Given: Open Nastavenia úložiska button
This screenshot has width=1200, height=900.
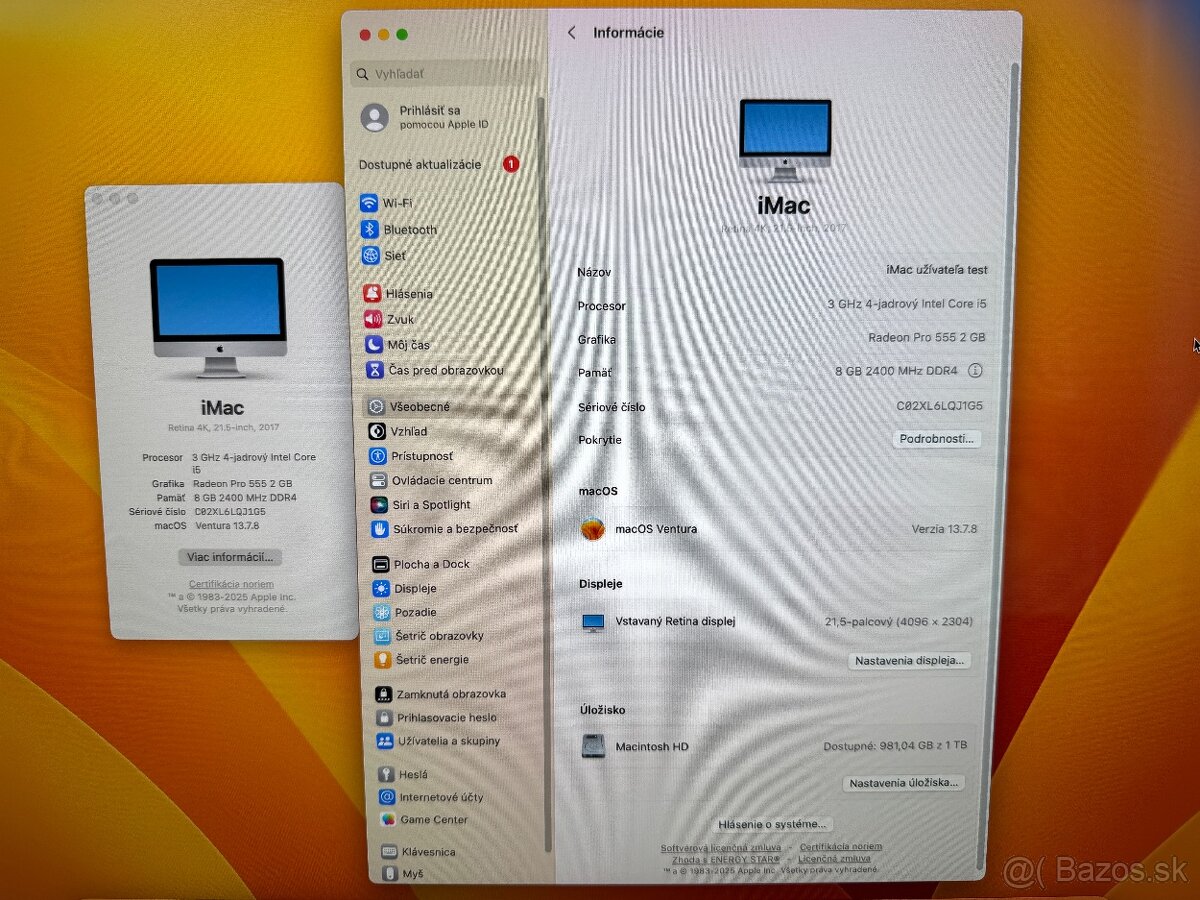Looking at the screenshot, I should [904, 783].
